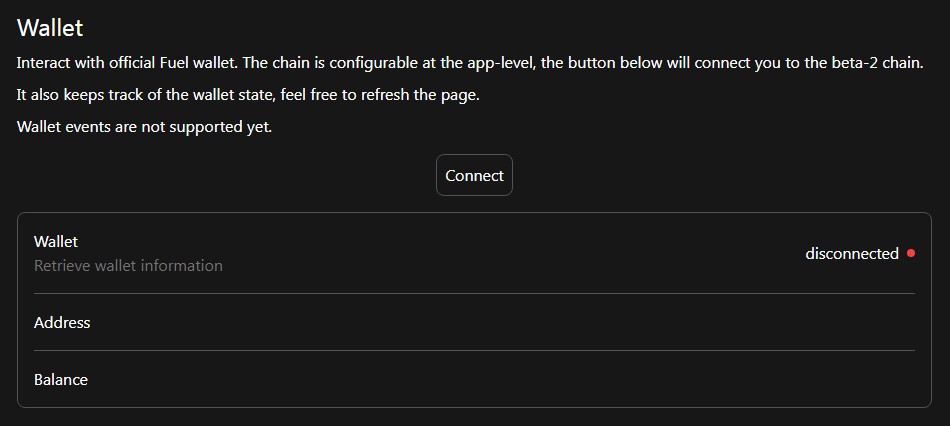950x426 pixels.
Task: Select the Wallet title inside the card
Action: (56, 242)
